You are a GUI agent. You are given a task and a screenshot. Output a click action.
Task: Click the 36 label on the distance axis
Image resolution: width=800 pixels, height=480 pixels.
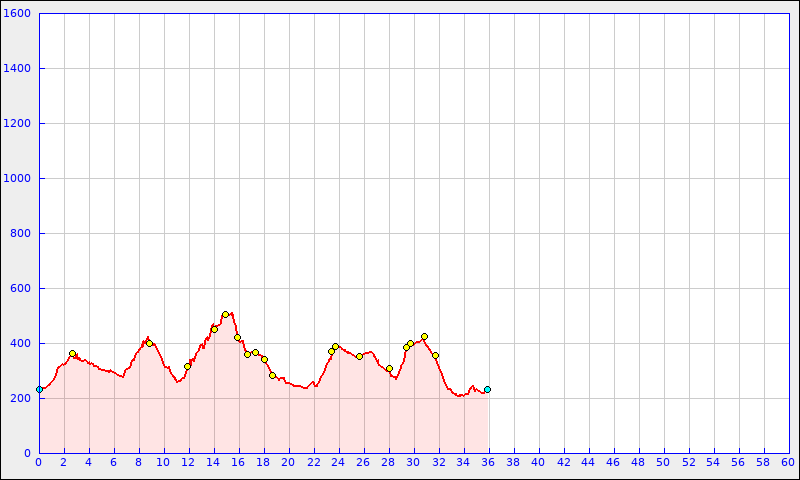pos(488,462)
